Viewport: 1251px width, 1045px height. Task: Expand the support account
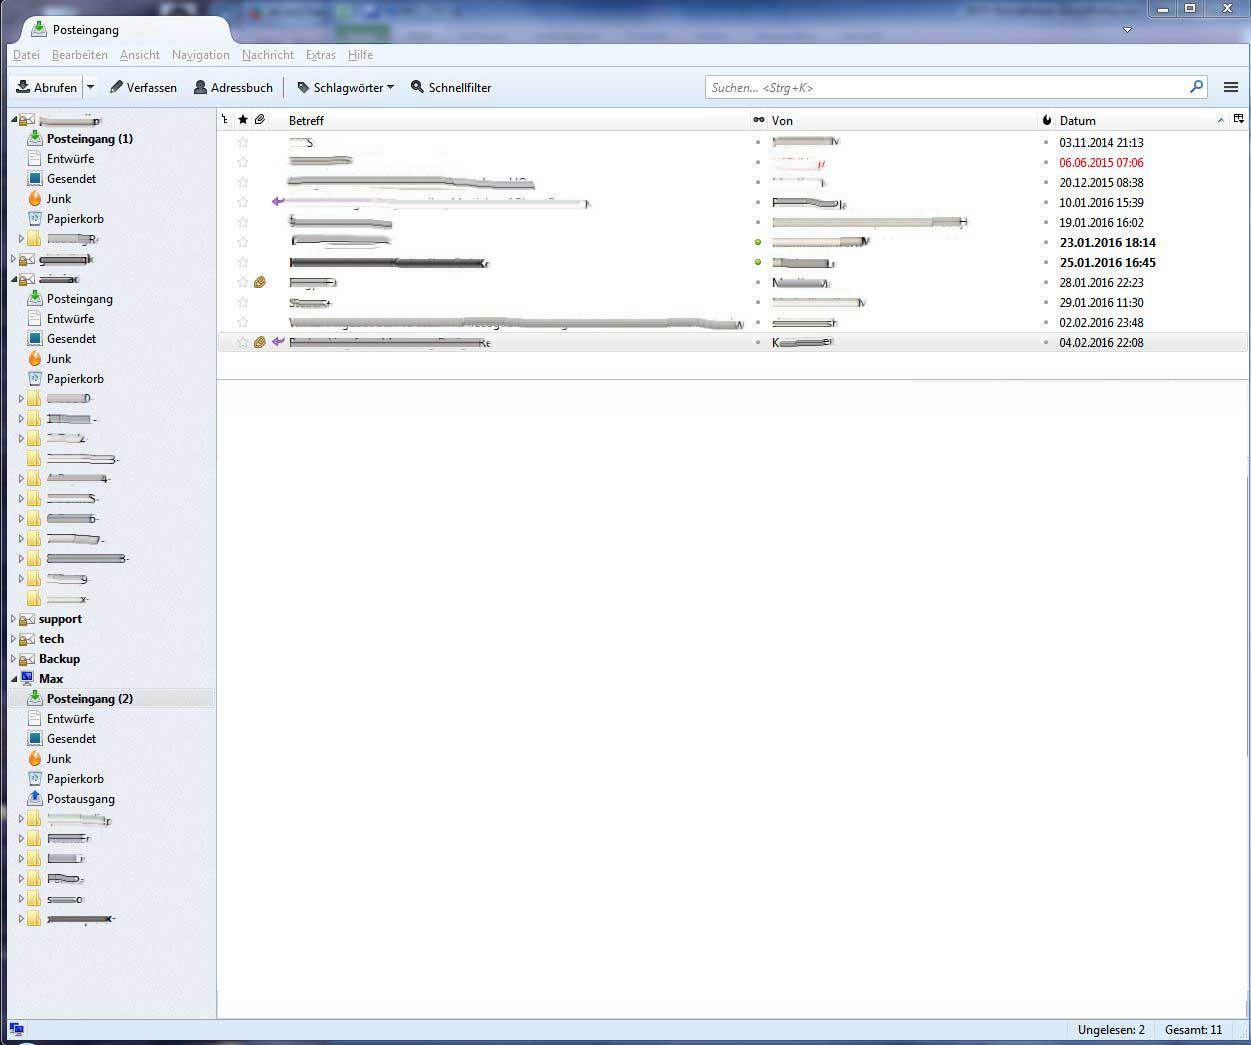point(13,619)
